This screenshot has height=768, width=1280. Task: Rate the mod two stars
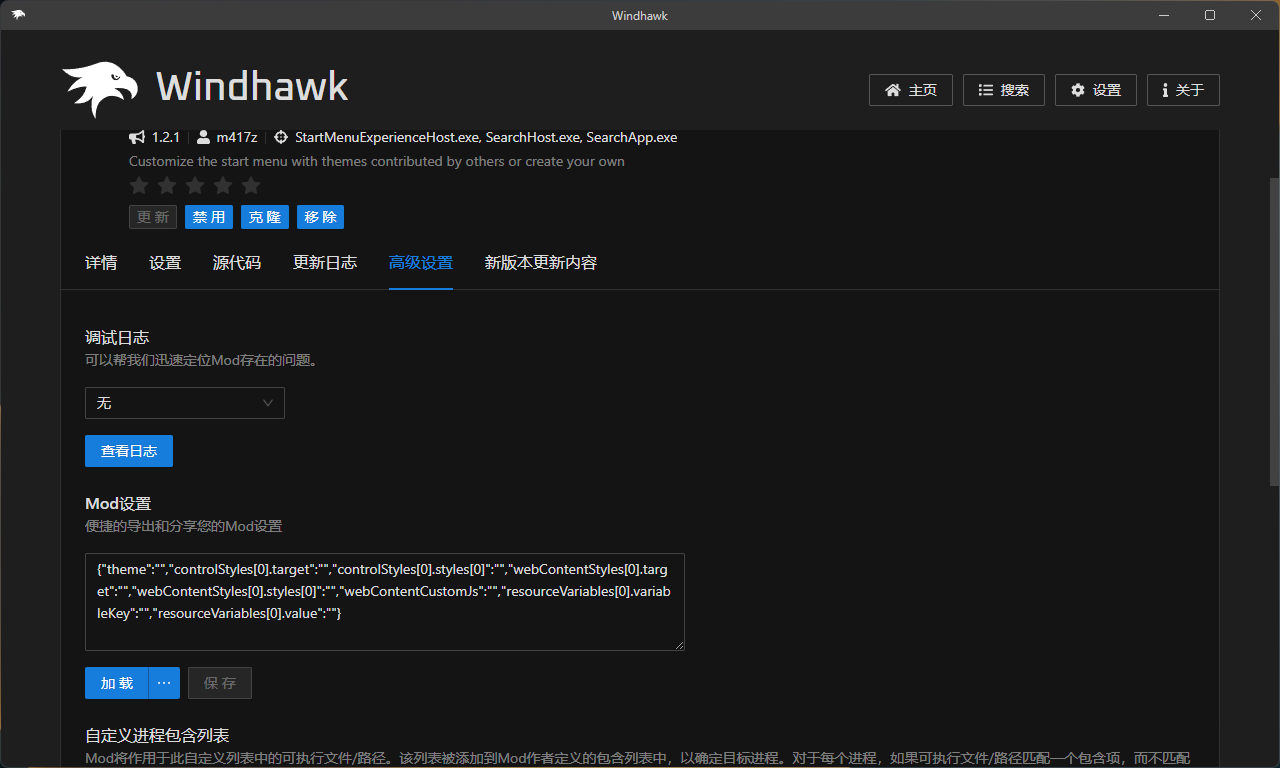167,185
